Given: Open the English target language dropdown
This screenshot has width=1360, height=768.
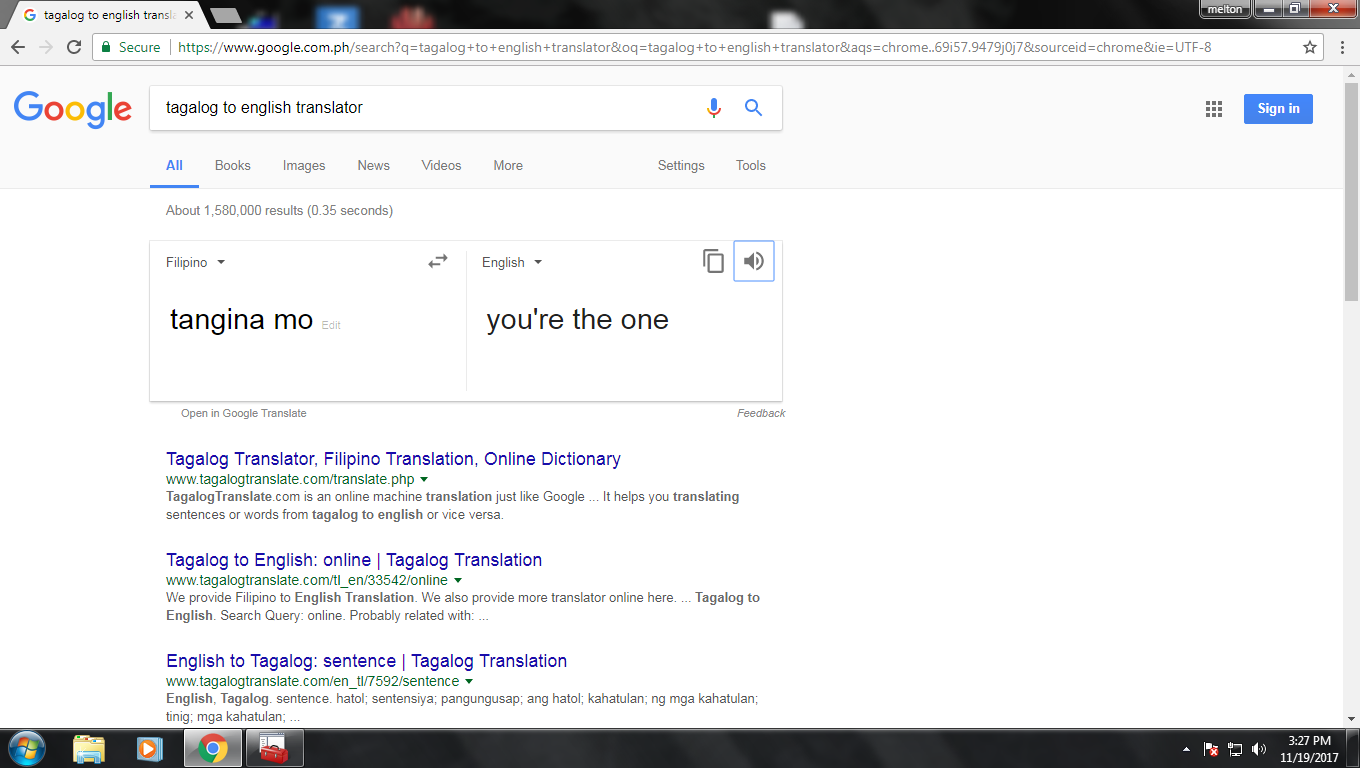Looking at the screenshot, I should pos(512,262).
